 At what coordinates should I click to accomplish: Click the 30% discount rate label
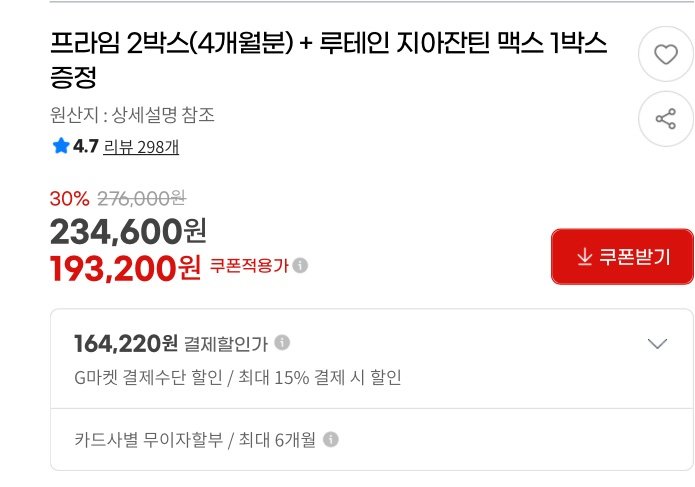(69, 198)
